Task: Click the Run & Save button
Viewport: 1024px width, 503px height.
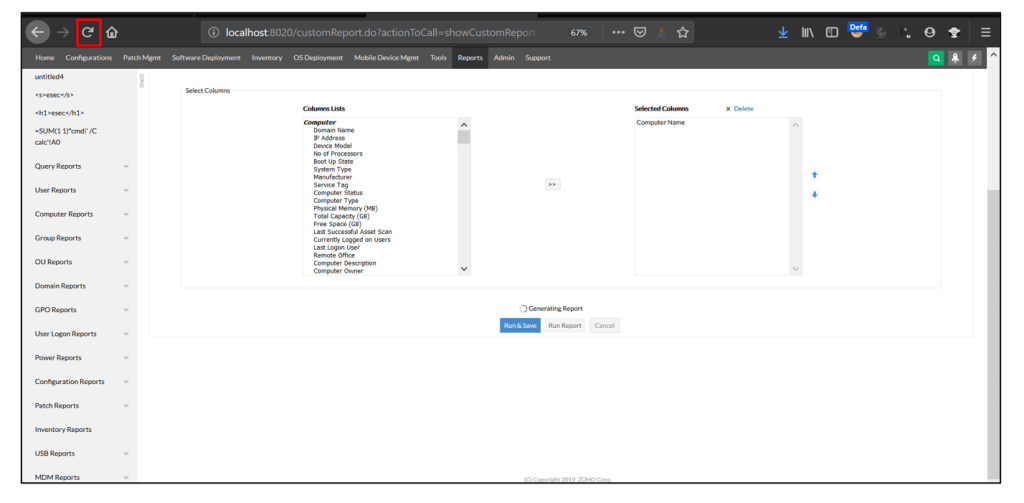Action: click(520, 326)
